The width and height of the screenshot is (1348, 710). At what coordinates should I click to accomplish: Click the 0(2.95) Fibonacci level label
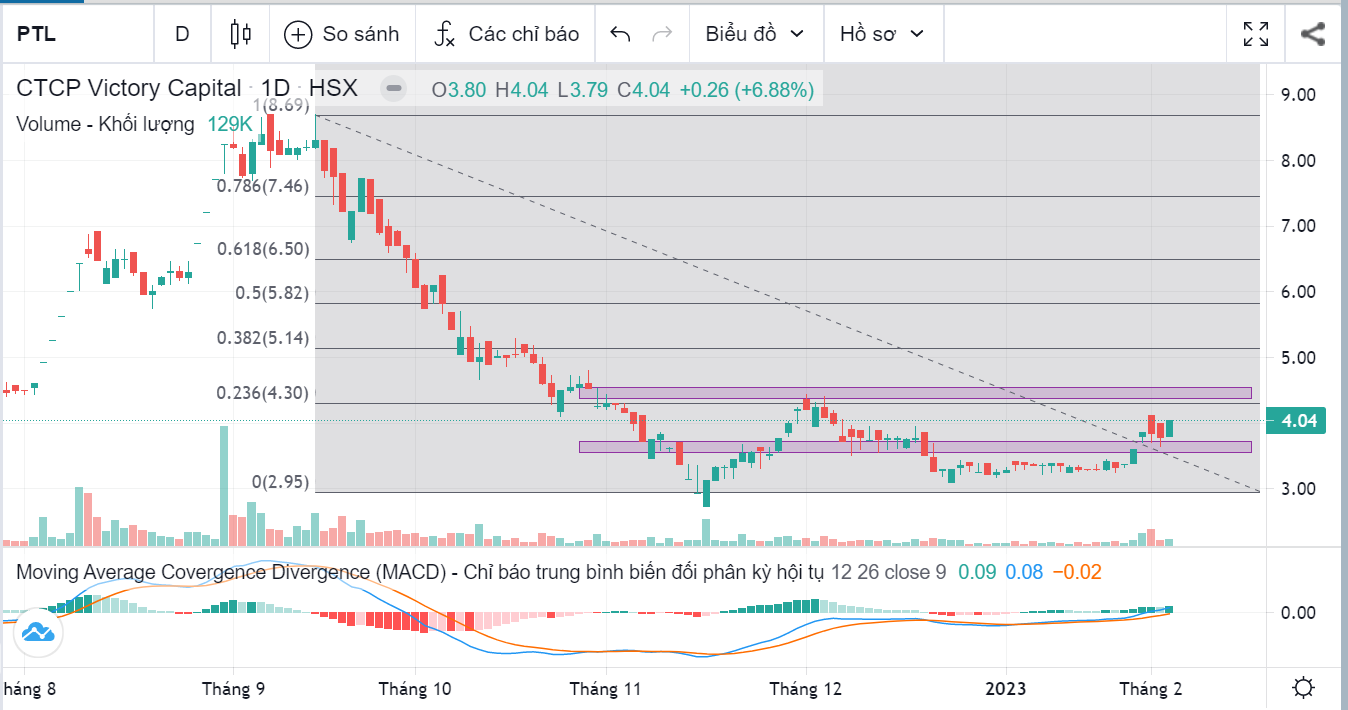coord(280,482)
